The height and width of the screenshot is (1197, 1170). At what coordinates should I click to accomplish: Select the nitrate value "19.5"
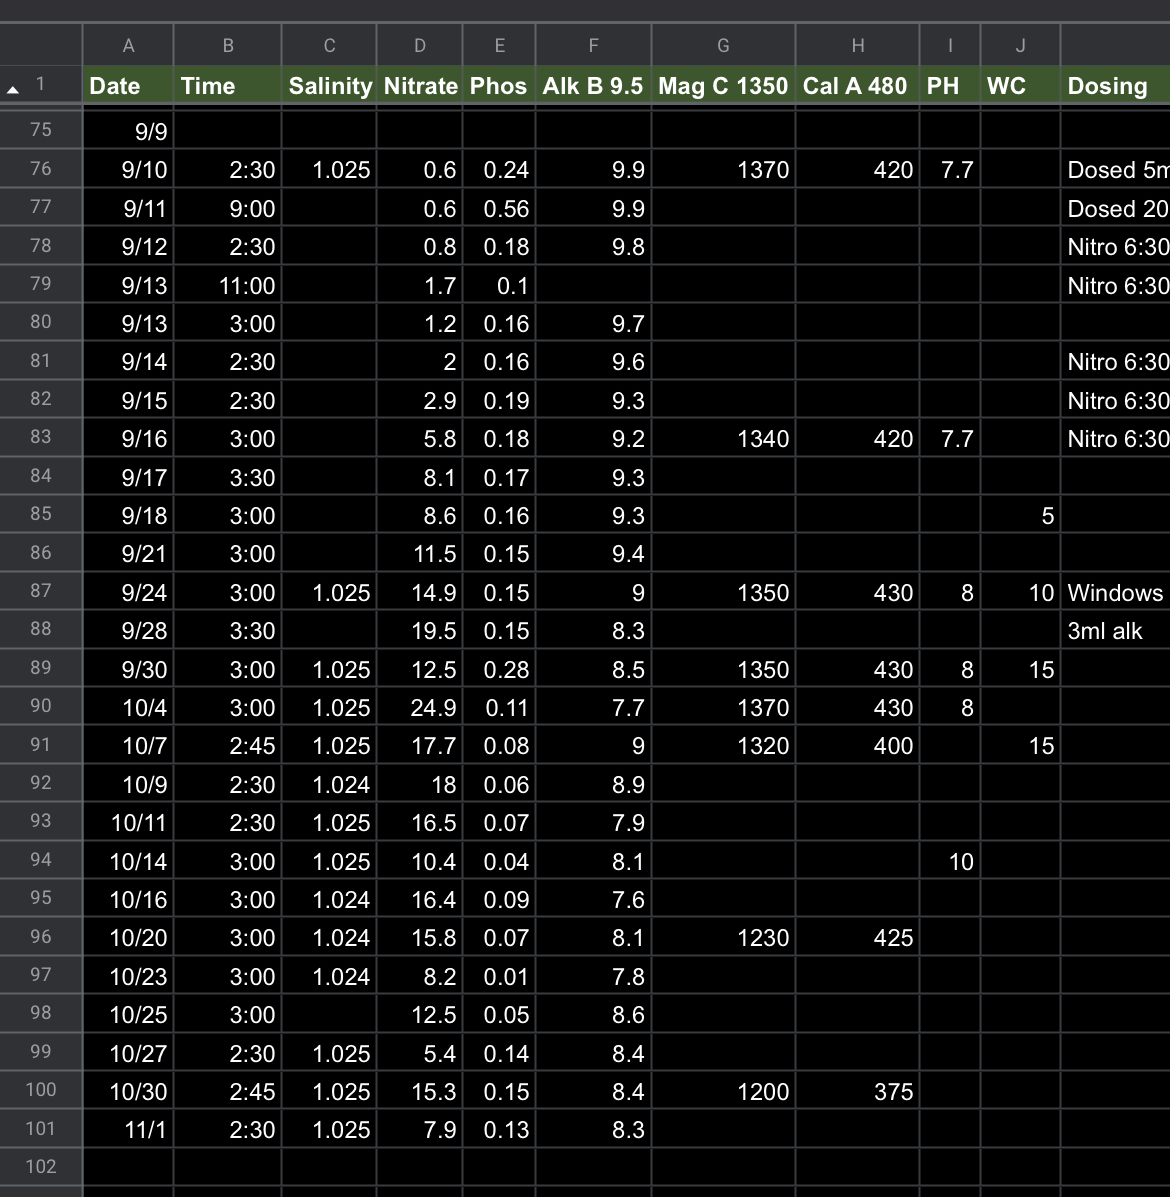[420, 631]
